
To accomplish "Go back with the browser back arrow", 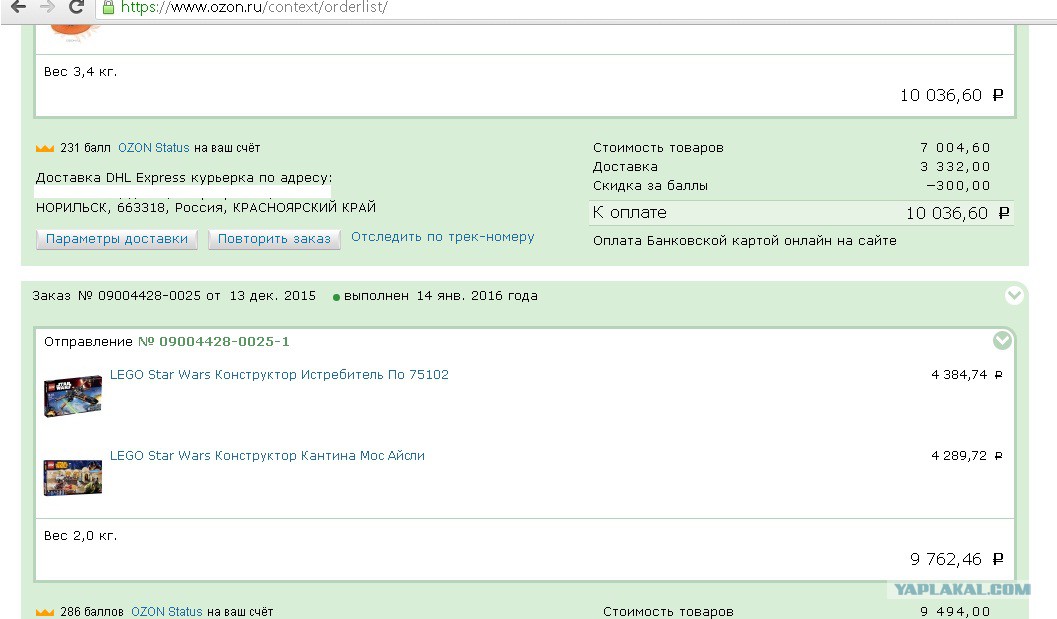I will tap(18, 7).
